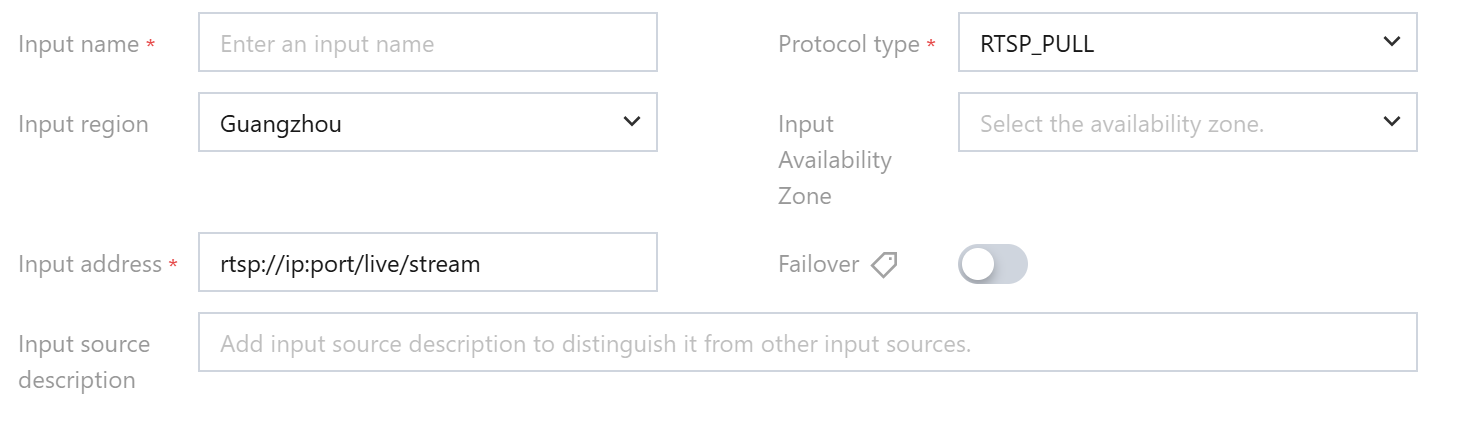This screenshot has width=1457, height=431.
Task: Click the "Input source description" label
Action: 84,361
